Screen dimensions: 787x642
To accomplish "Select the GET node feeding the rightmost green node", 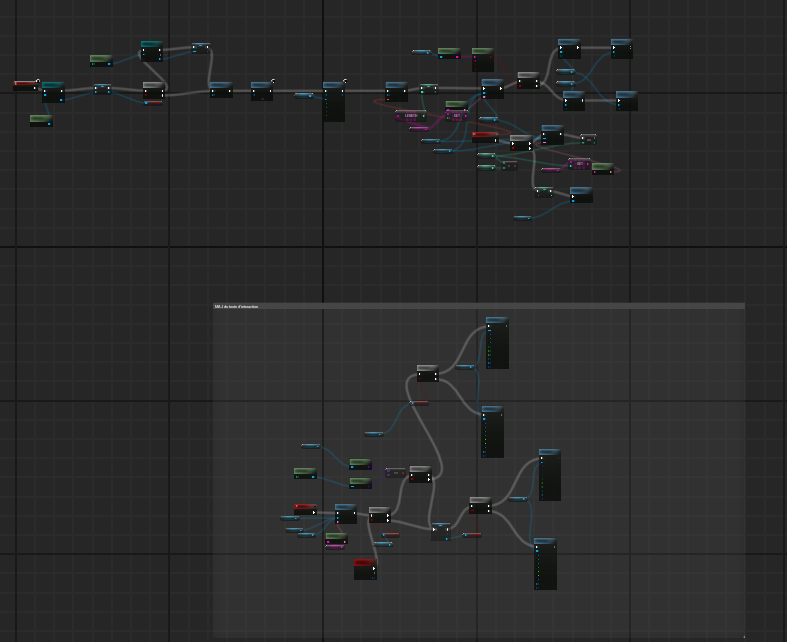I will (x=580, y=164).
